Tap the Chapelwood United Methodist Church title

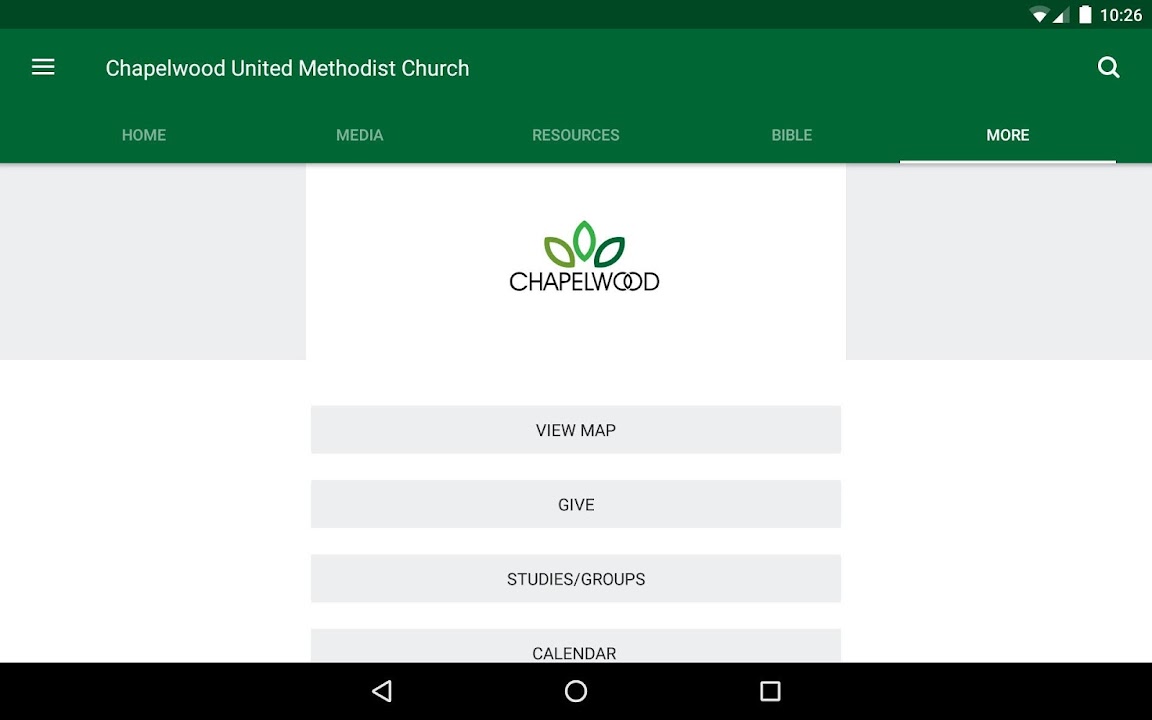click(x=287, y=68)
